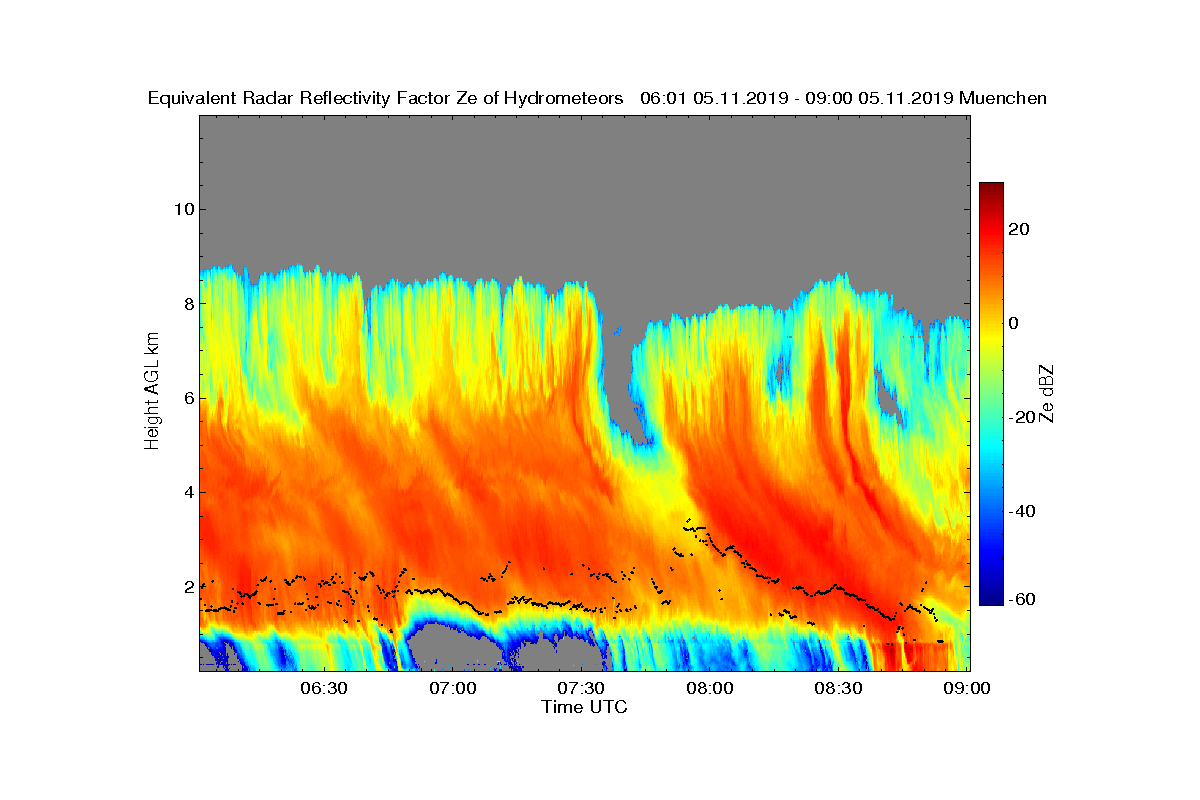
Task: Click the 'Time UTC' axis label
Action: tap(584, 707)
